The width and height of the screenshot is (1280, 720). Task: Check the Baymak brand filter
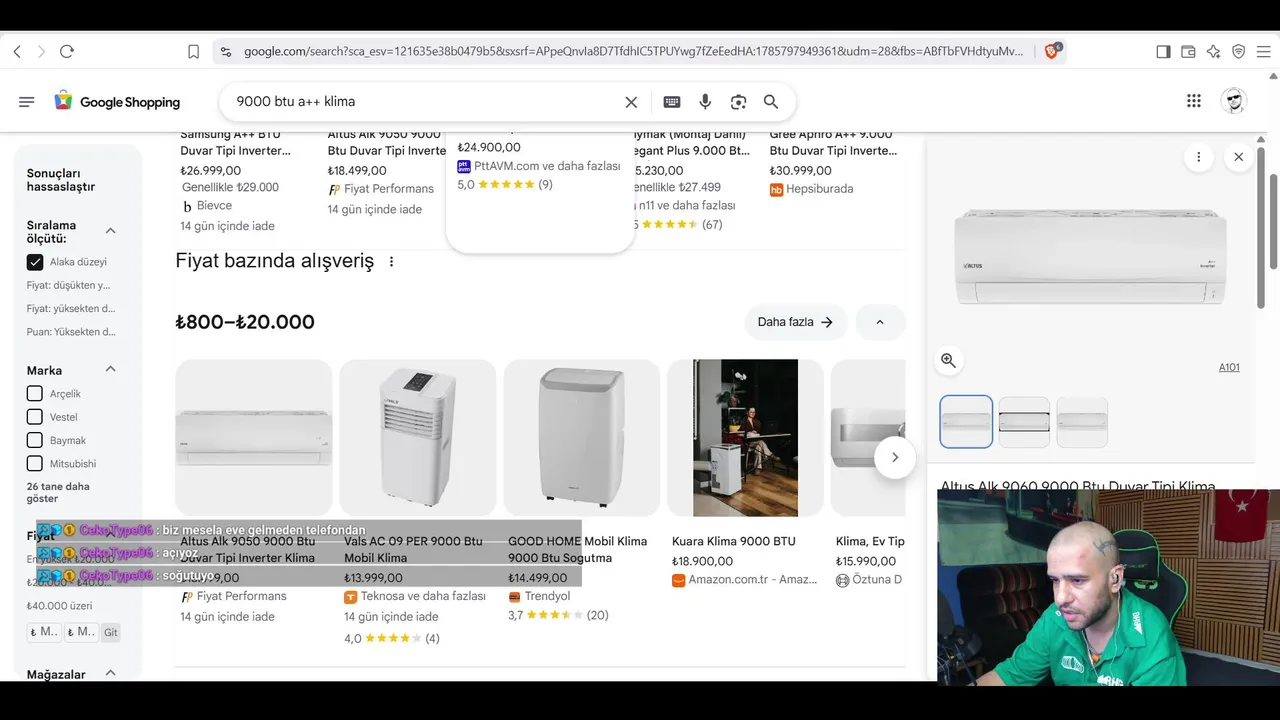point(35,440)
